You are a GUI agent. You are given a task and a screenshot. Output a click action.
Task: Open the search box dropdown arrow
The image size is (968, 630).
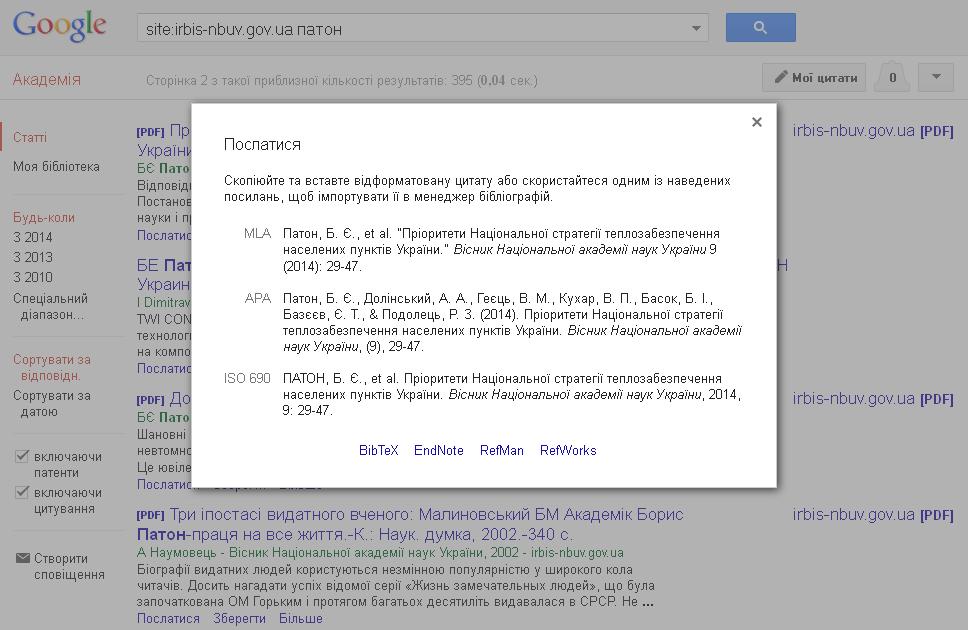pyautogui.click(x=697, y=29)
